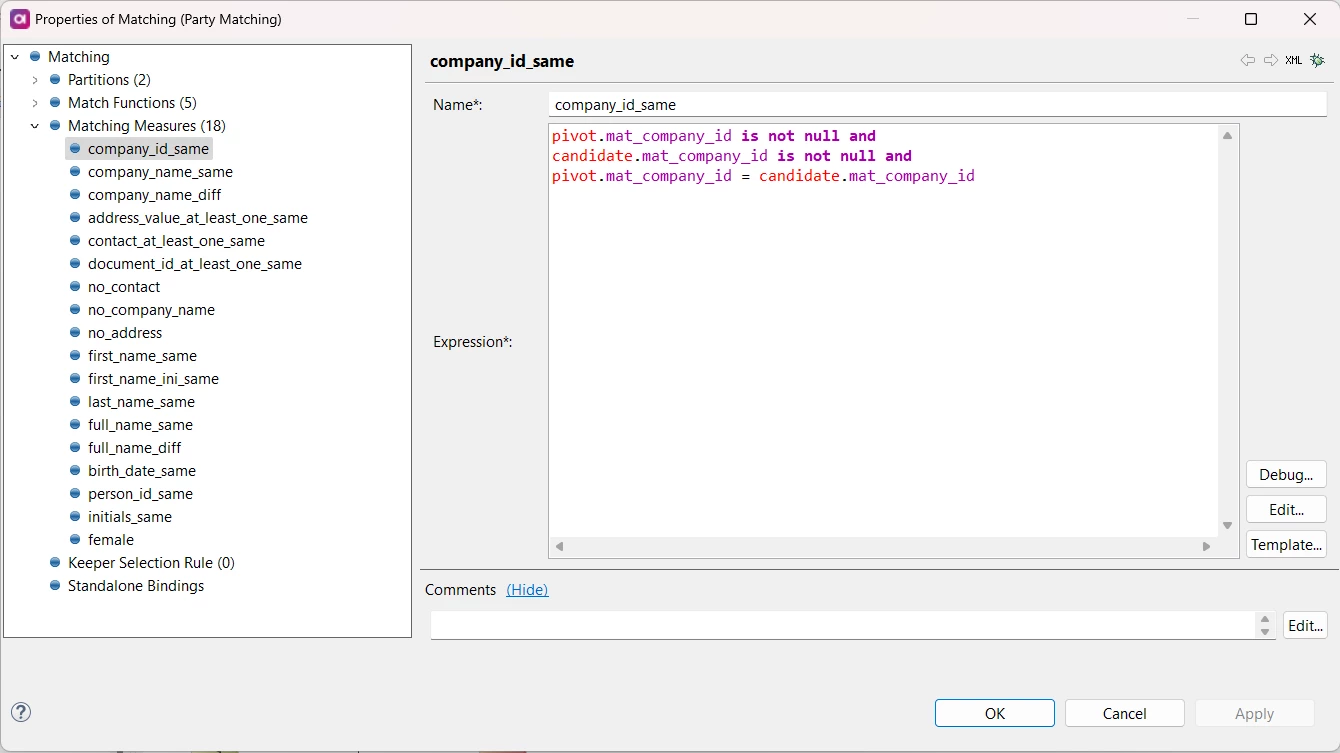Open the help question mark icon

(x=21, y=712)
